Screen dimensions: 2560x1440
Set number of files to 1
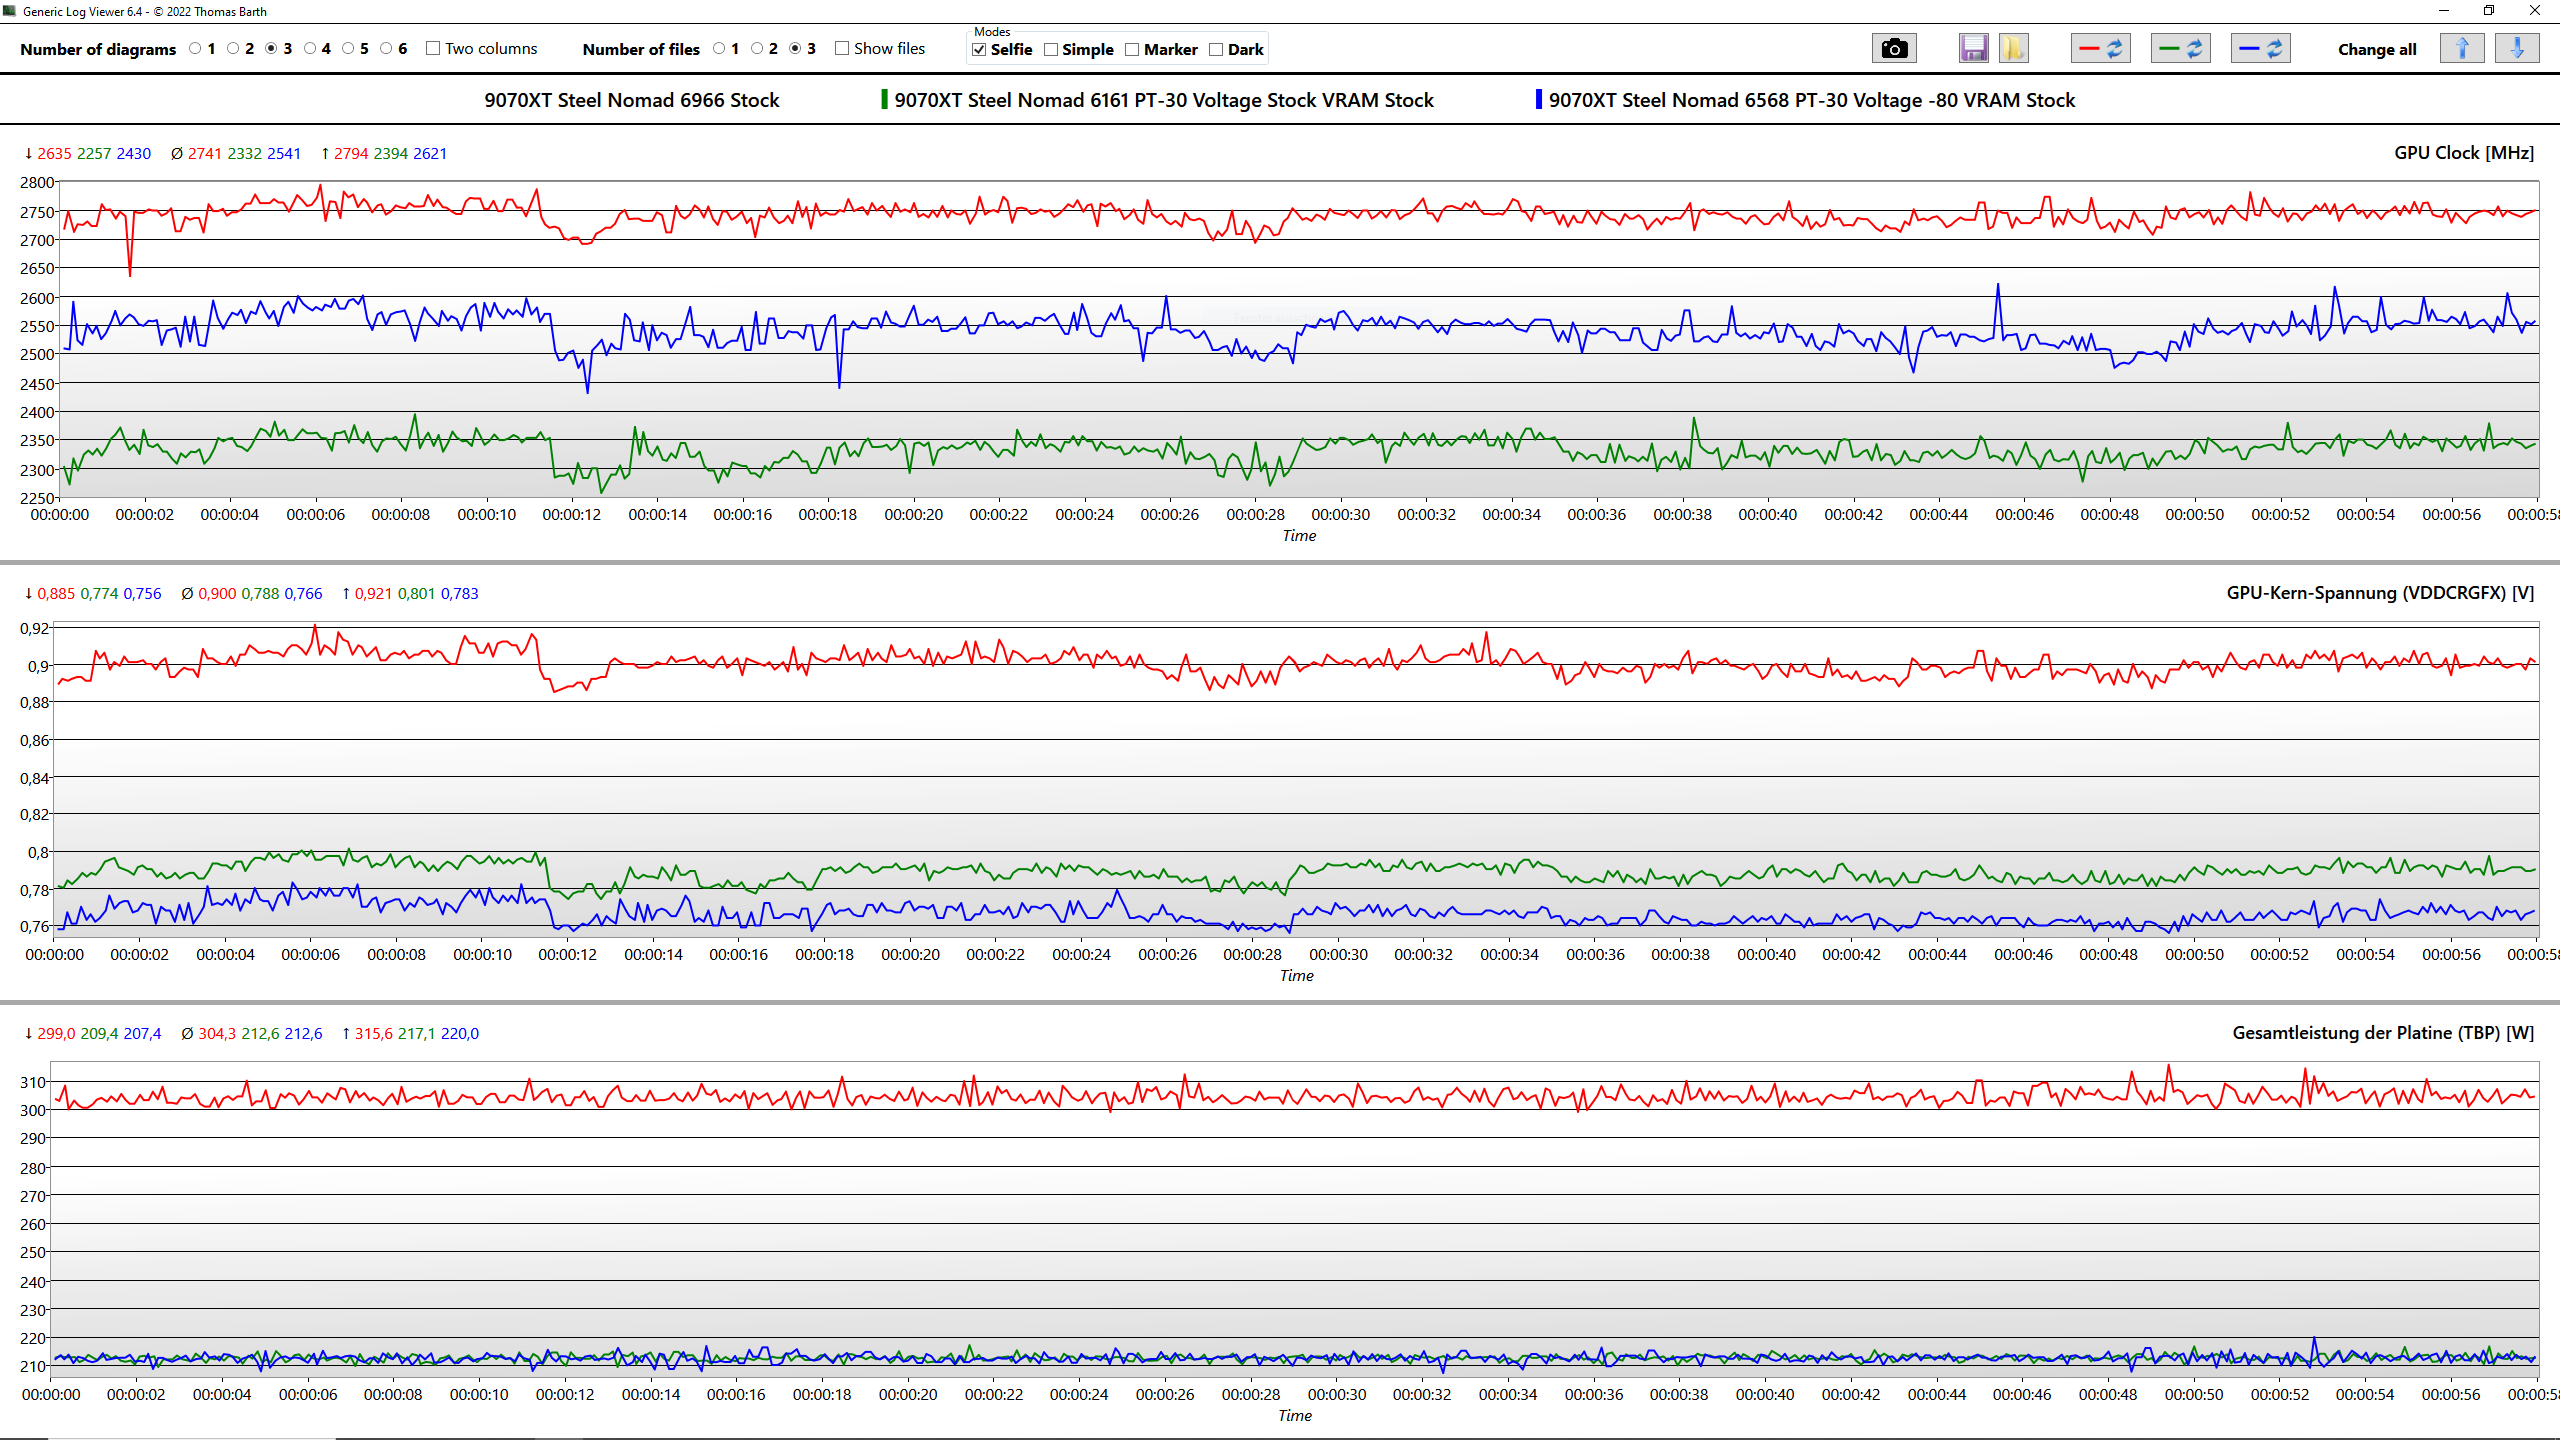tap(719, 49)
